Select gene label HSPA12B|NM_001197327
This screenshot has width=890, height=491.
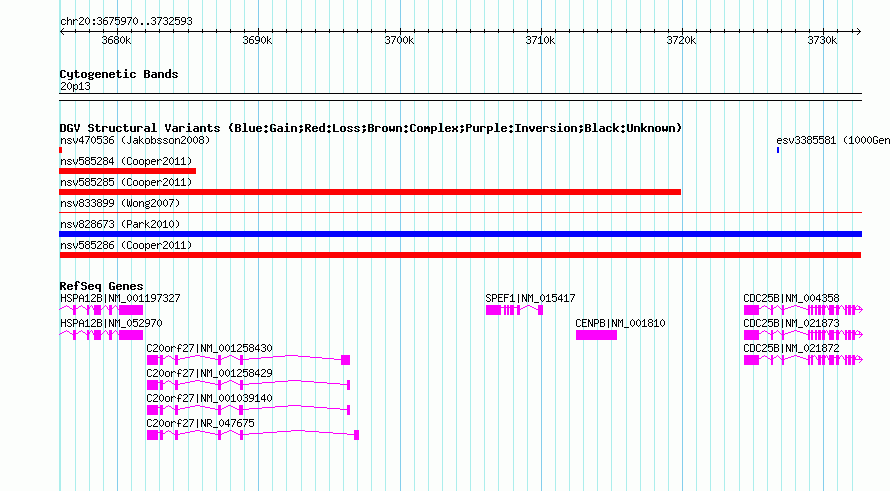[x=120, y=298]
